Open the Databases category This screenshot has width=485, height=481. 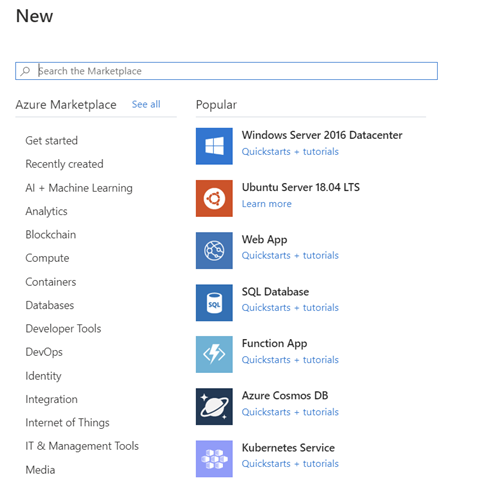click(50, 305)
